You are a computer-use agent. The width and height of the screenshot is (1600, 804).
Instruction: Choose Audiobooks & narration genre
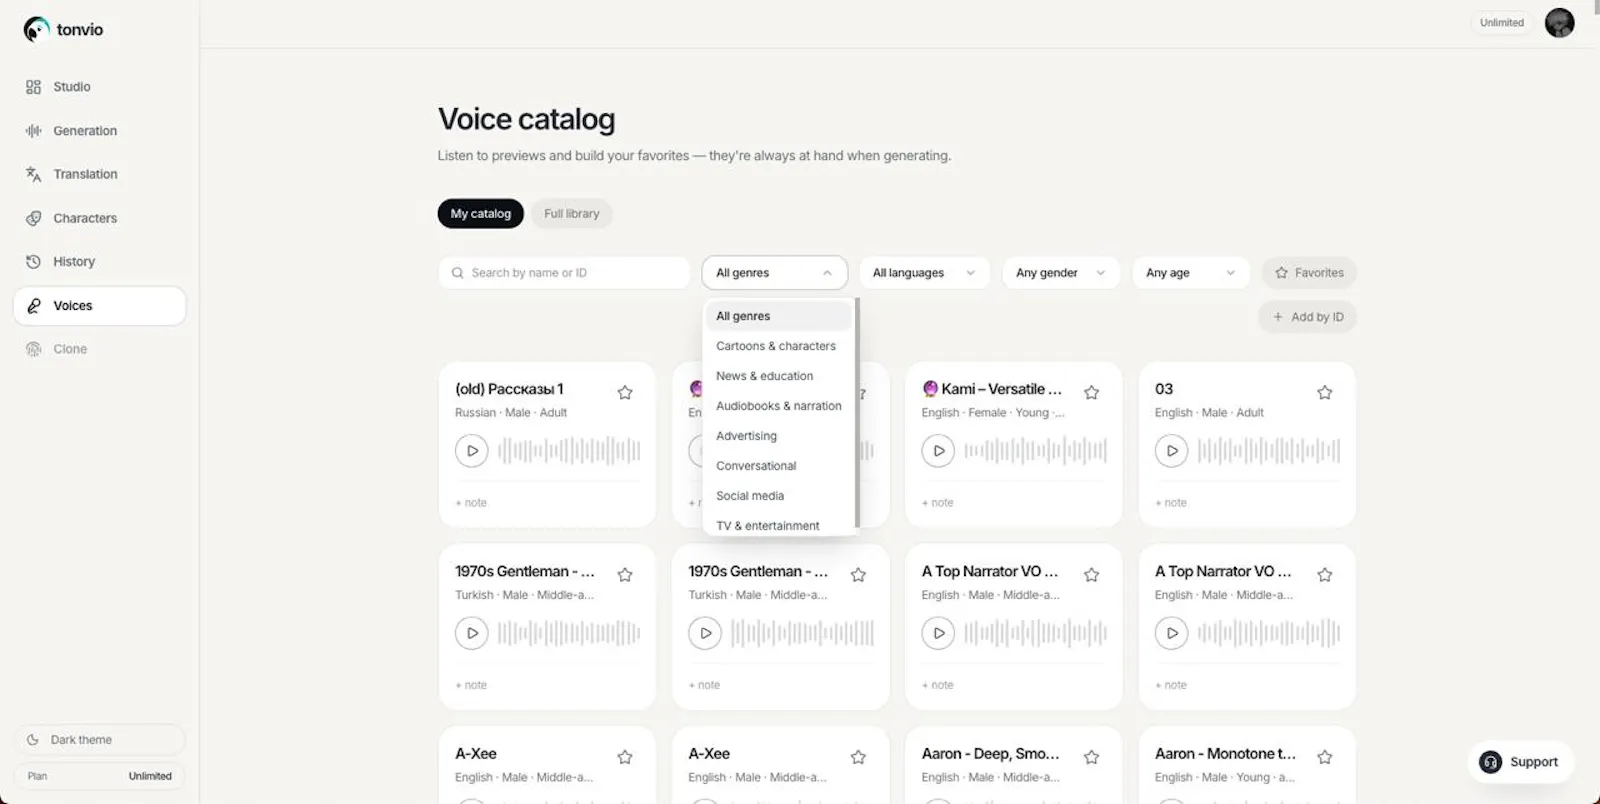click(x=778, y=406)
